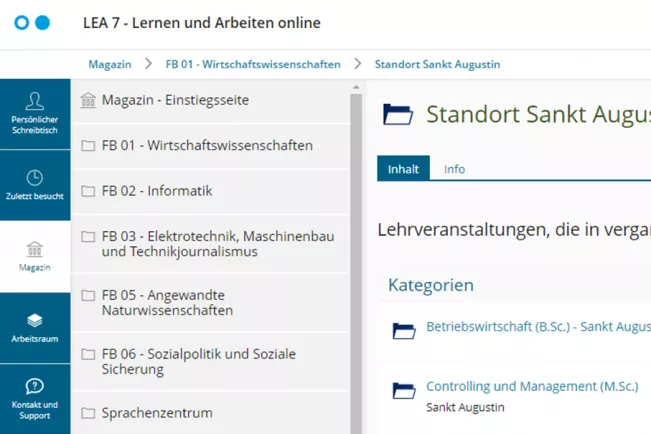Click the folder icon beside Controlling and Management
Viewport: 651px width, 434px height.
point(404,389)
